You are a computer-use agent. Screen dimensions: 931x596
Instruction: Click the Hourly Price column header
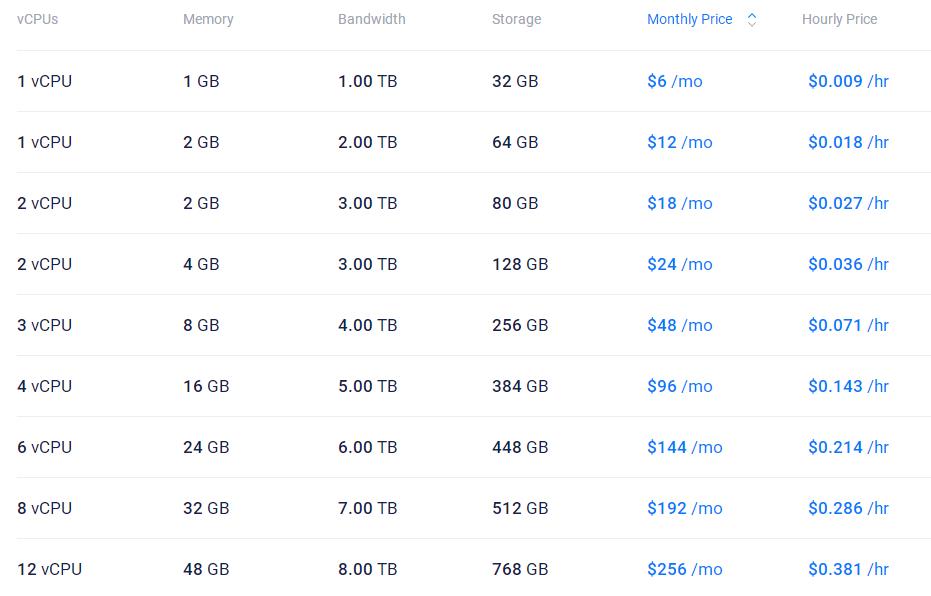(x=839, y=19)
